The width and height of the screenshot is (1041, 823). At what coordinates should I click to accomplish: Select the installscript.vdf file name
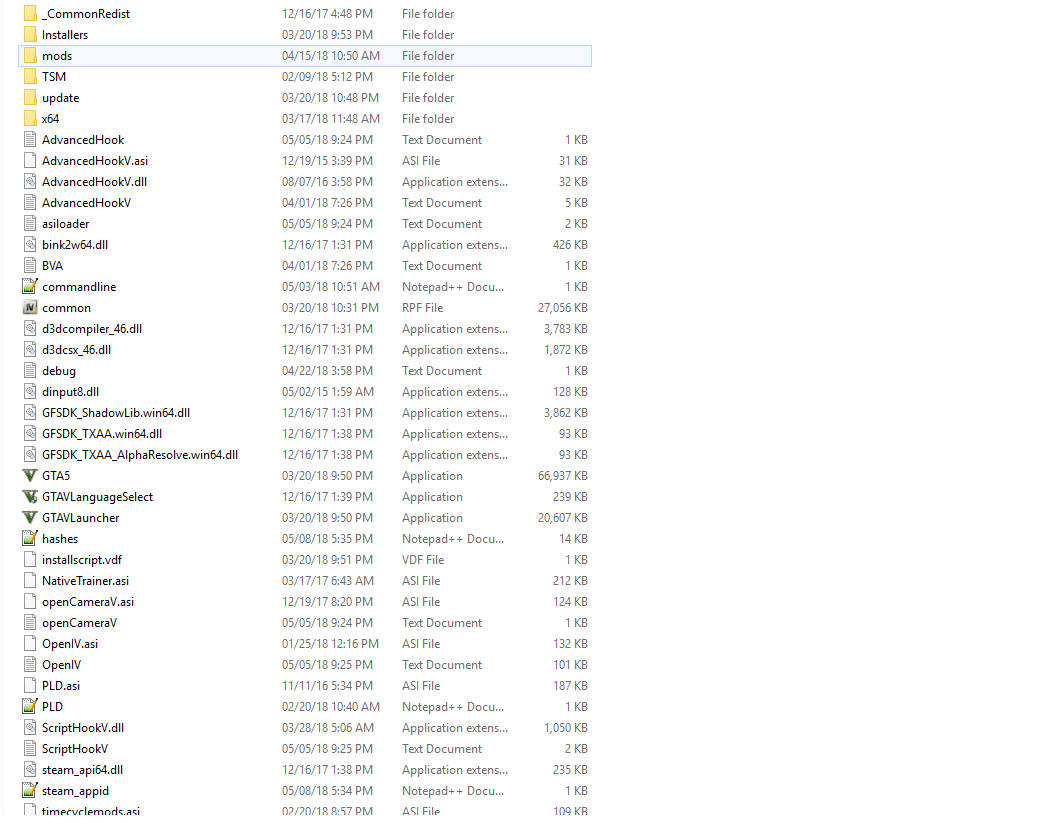[x=82, y=560]
